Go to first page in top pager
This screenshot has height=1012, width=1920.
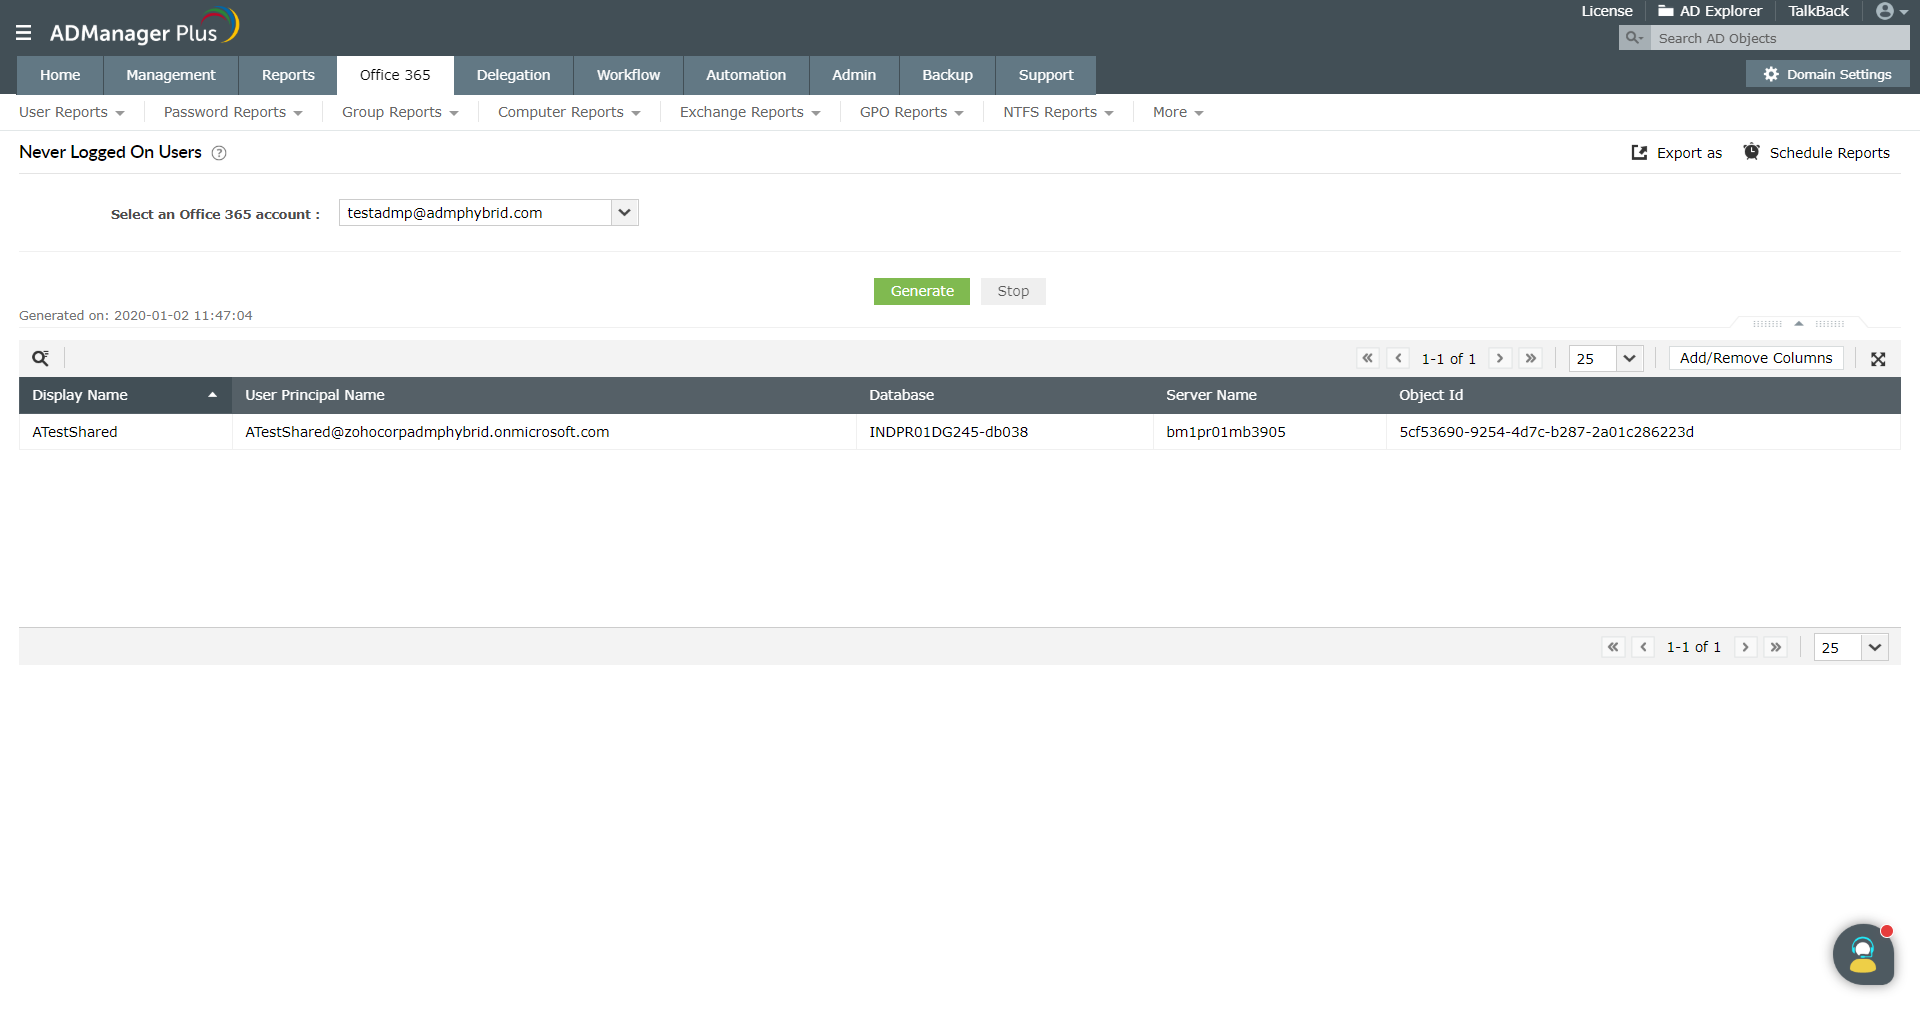tap(1368, 358)
